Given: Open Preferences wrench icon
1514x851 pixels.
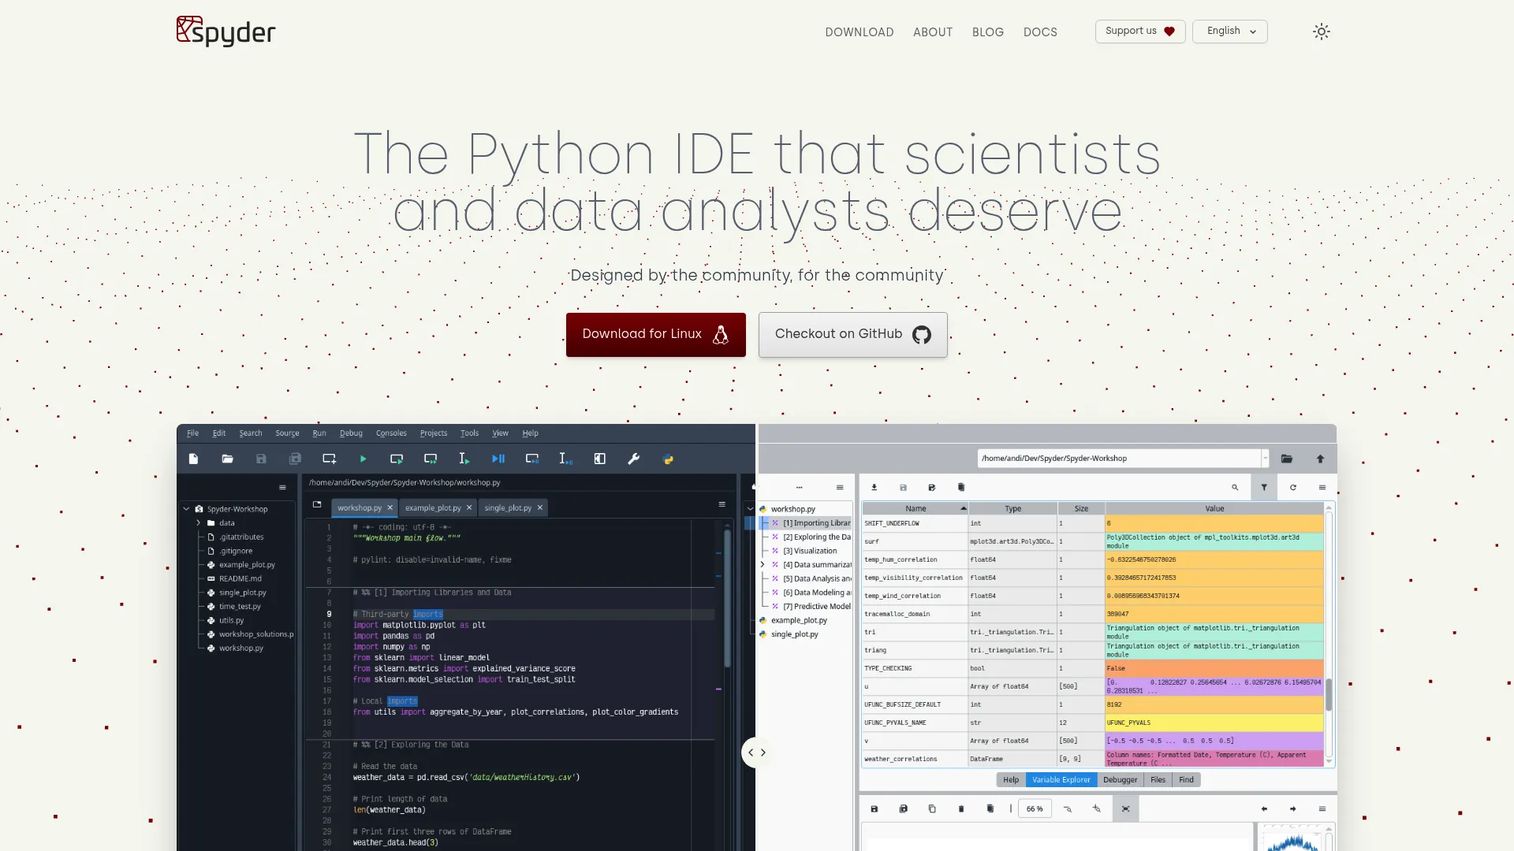Looking at the screenshot, I should point(634,459).
